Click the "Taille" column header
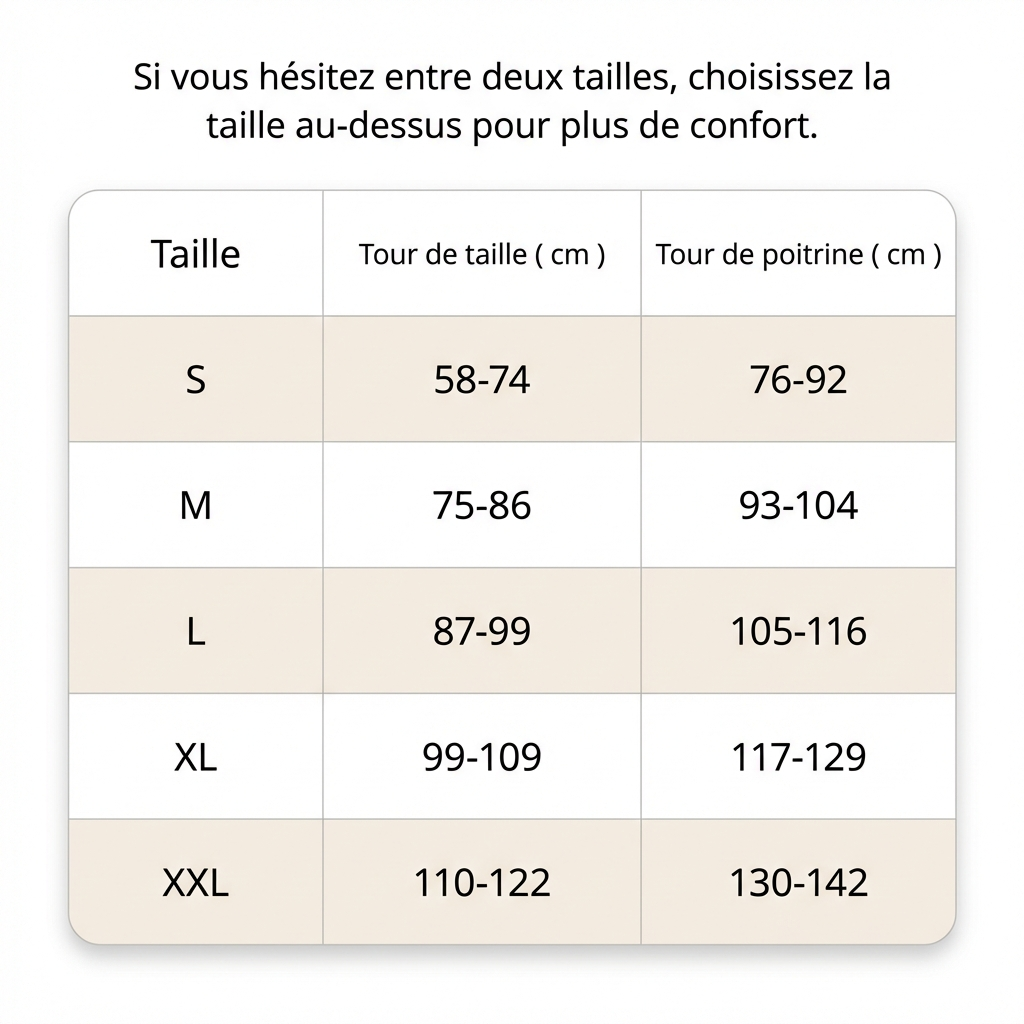 click(x=196, y=254)
